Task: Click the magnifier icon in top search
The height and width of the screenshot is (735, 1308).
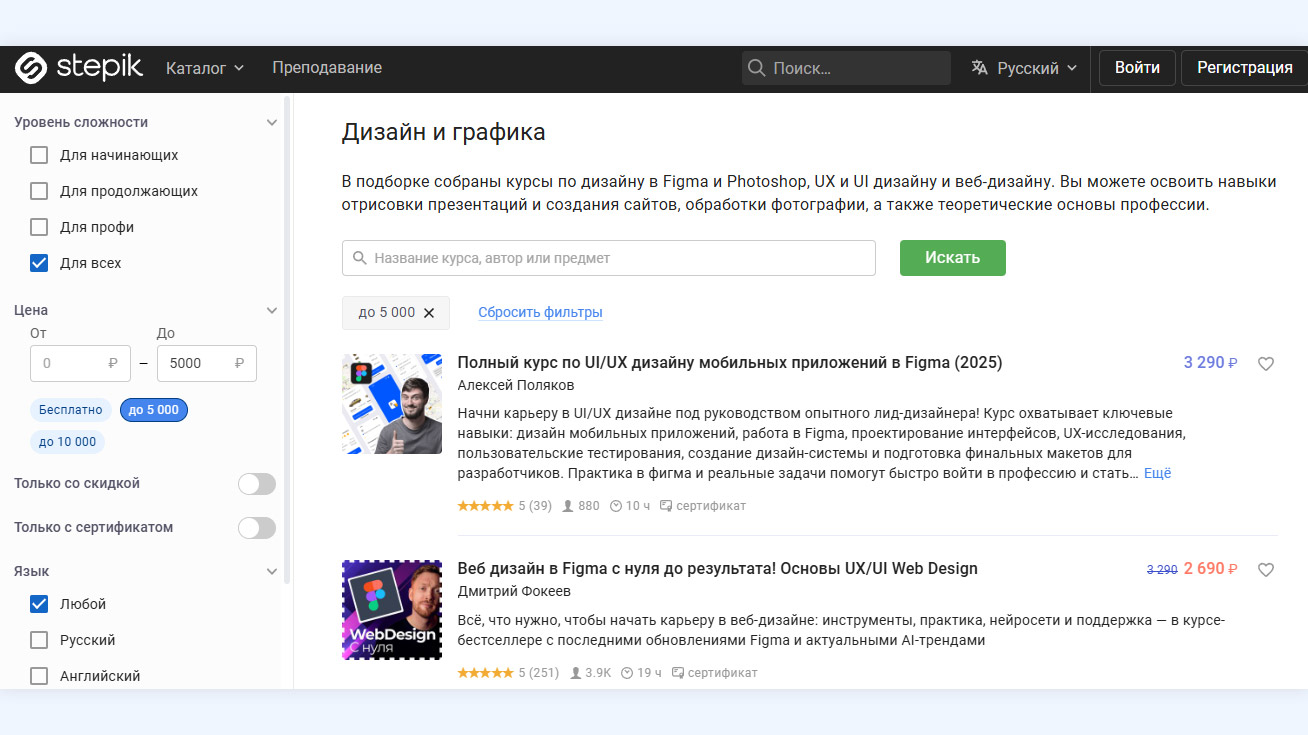Action: point(758,68)
